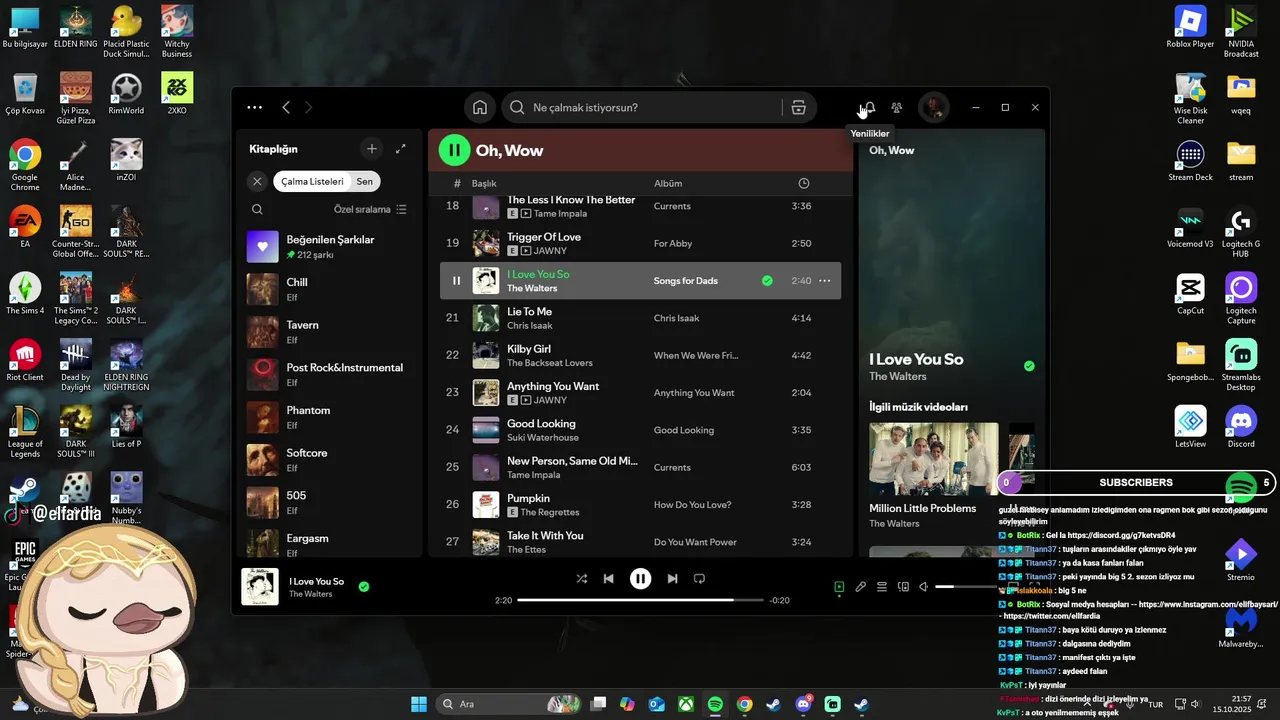Open the Do You Want Power album
Screen dimensions: 1280x720
[x=695, y=542]
